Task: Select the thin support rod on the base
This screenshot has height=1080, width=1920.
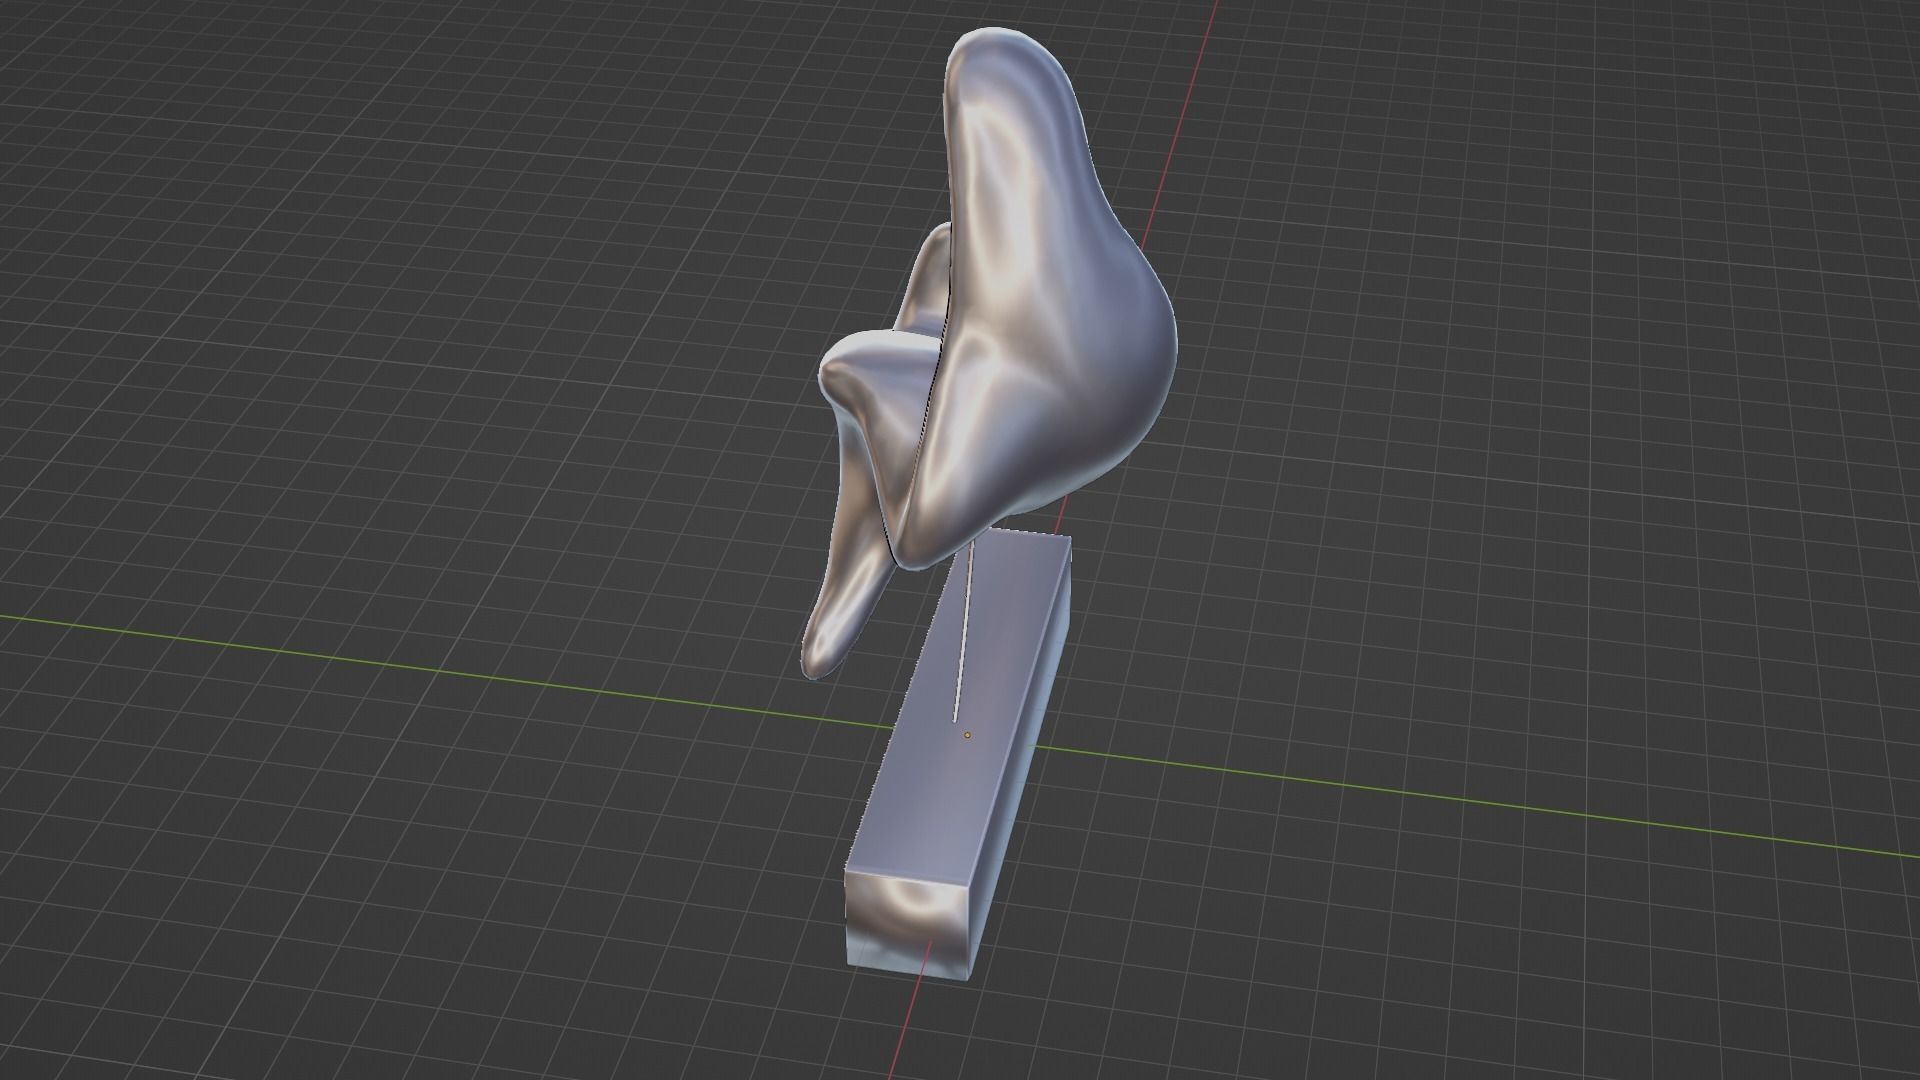Action: tap(963, 633)
